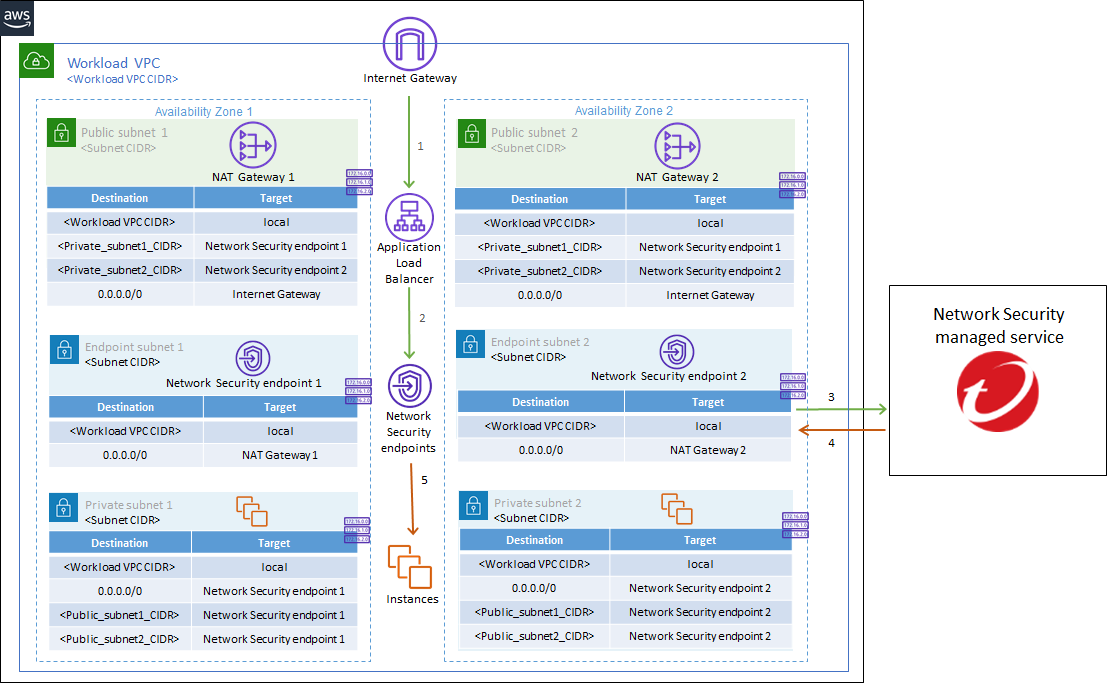Click <Public_subnet1_CIDR> in Private subnet 1 table
Screen dimensions: 1107x683
pos(119,615)
